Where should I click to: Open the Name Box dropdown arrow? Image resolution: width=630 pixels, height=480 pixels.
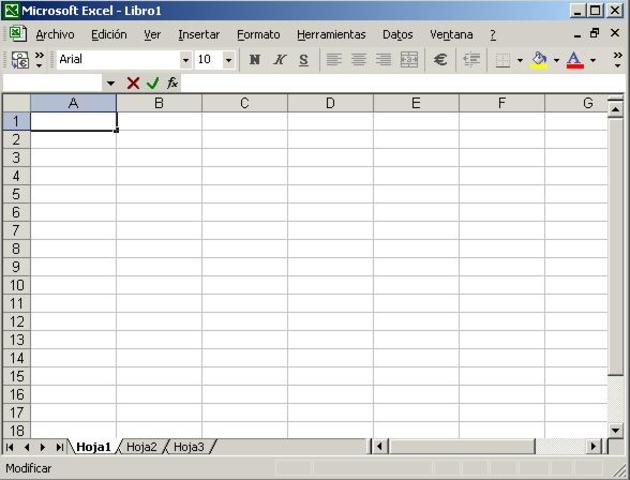[x=110, y=83]
